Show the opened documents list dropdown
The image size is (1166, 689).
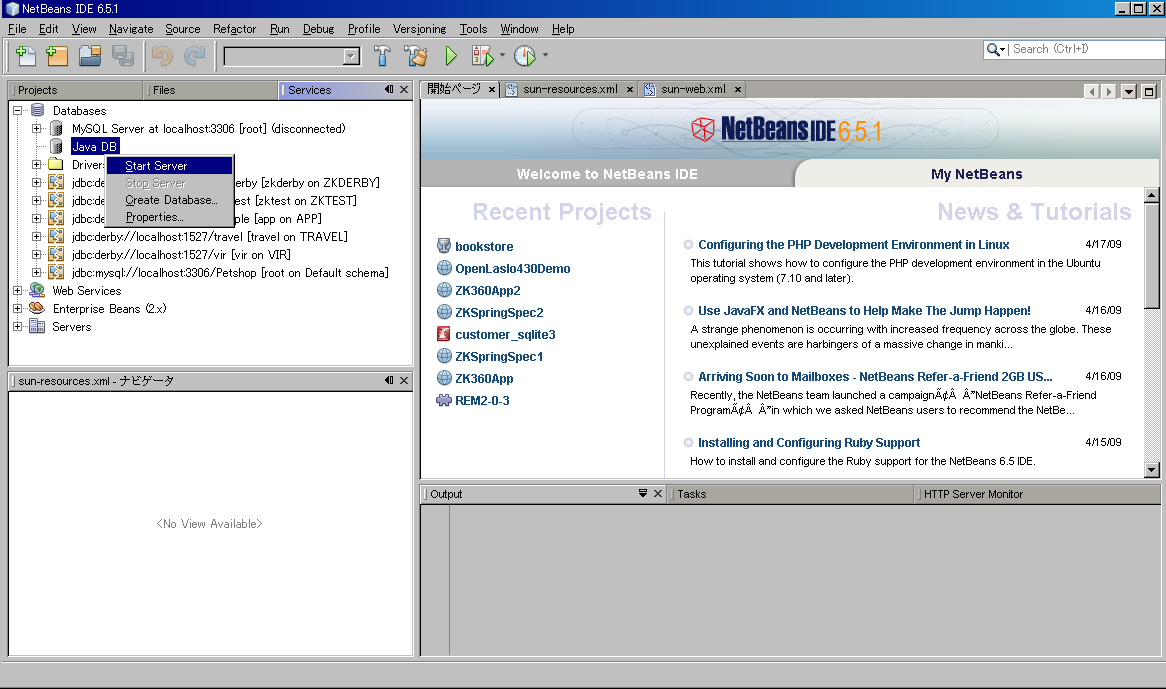pyautogui.click(x=1129, y=91)
